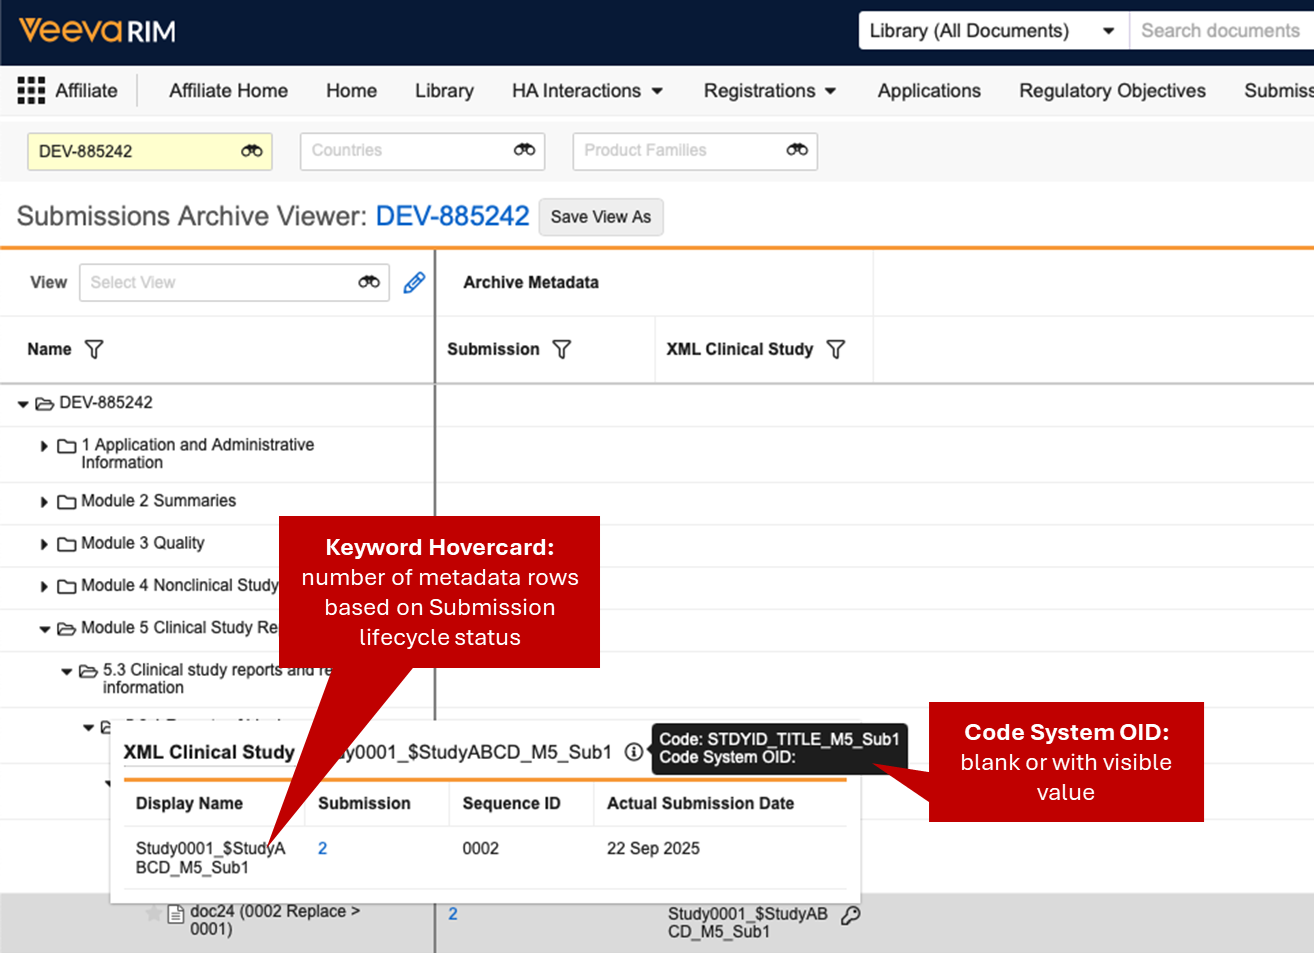Viewport: 1314px width, 953px height.
Task: Open the Name column filter icon
Action: click(94, 349)
